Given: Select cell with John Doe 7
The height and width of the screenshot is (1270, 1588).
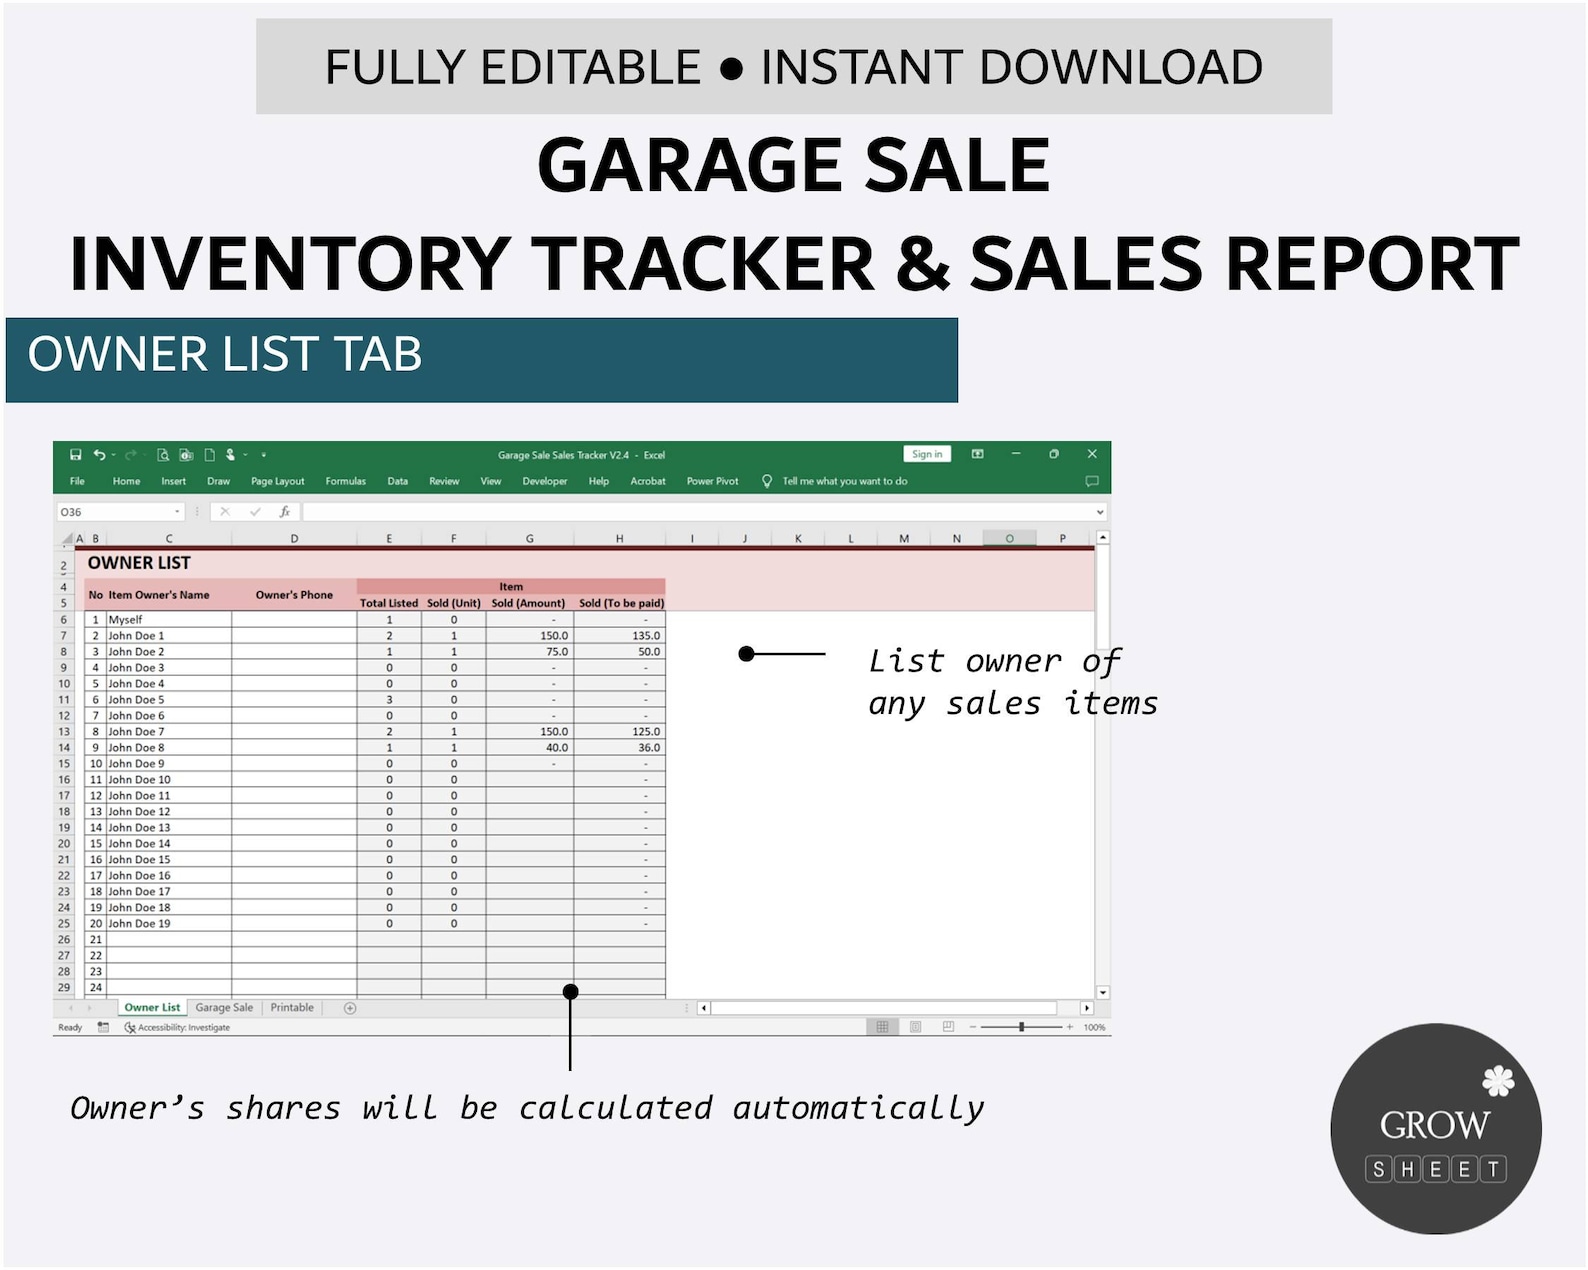Looking at the screenshot, I should coord(169,732).
